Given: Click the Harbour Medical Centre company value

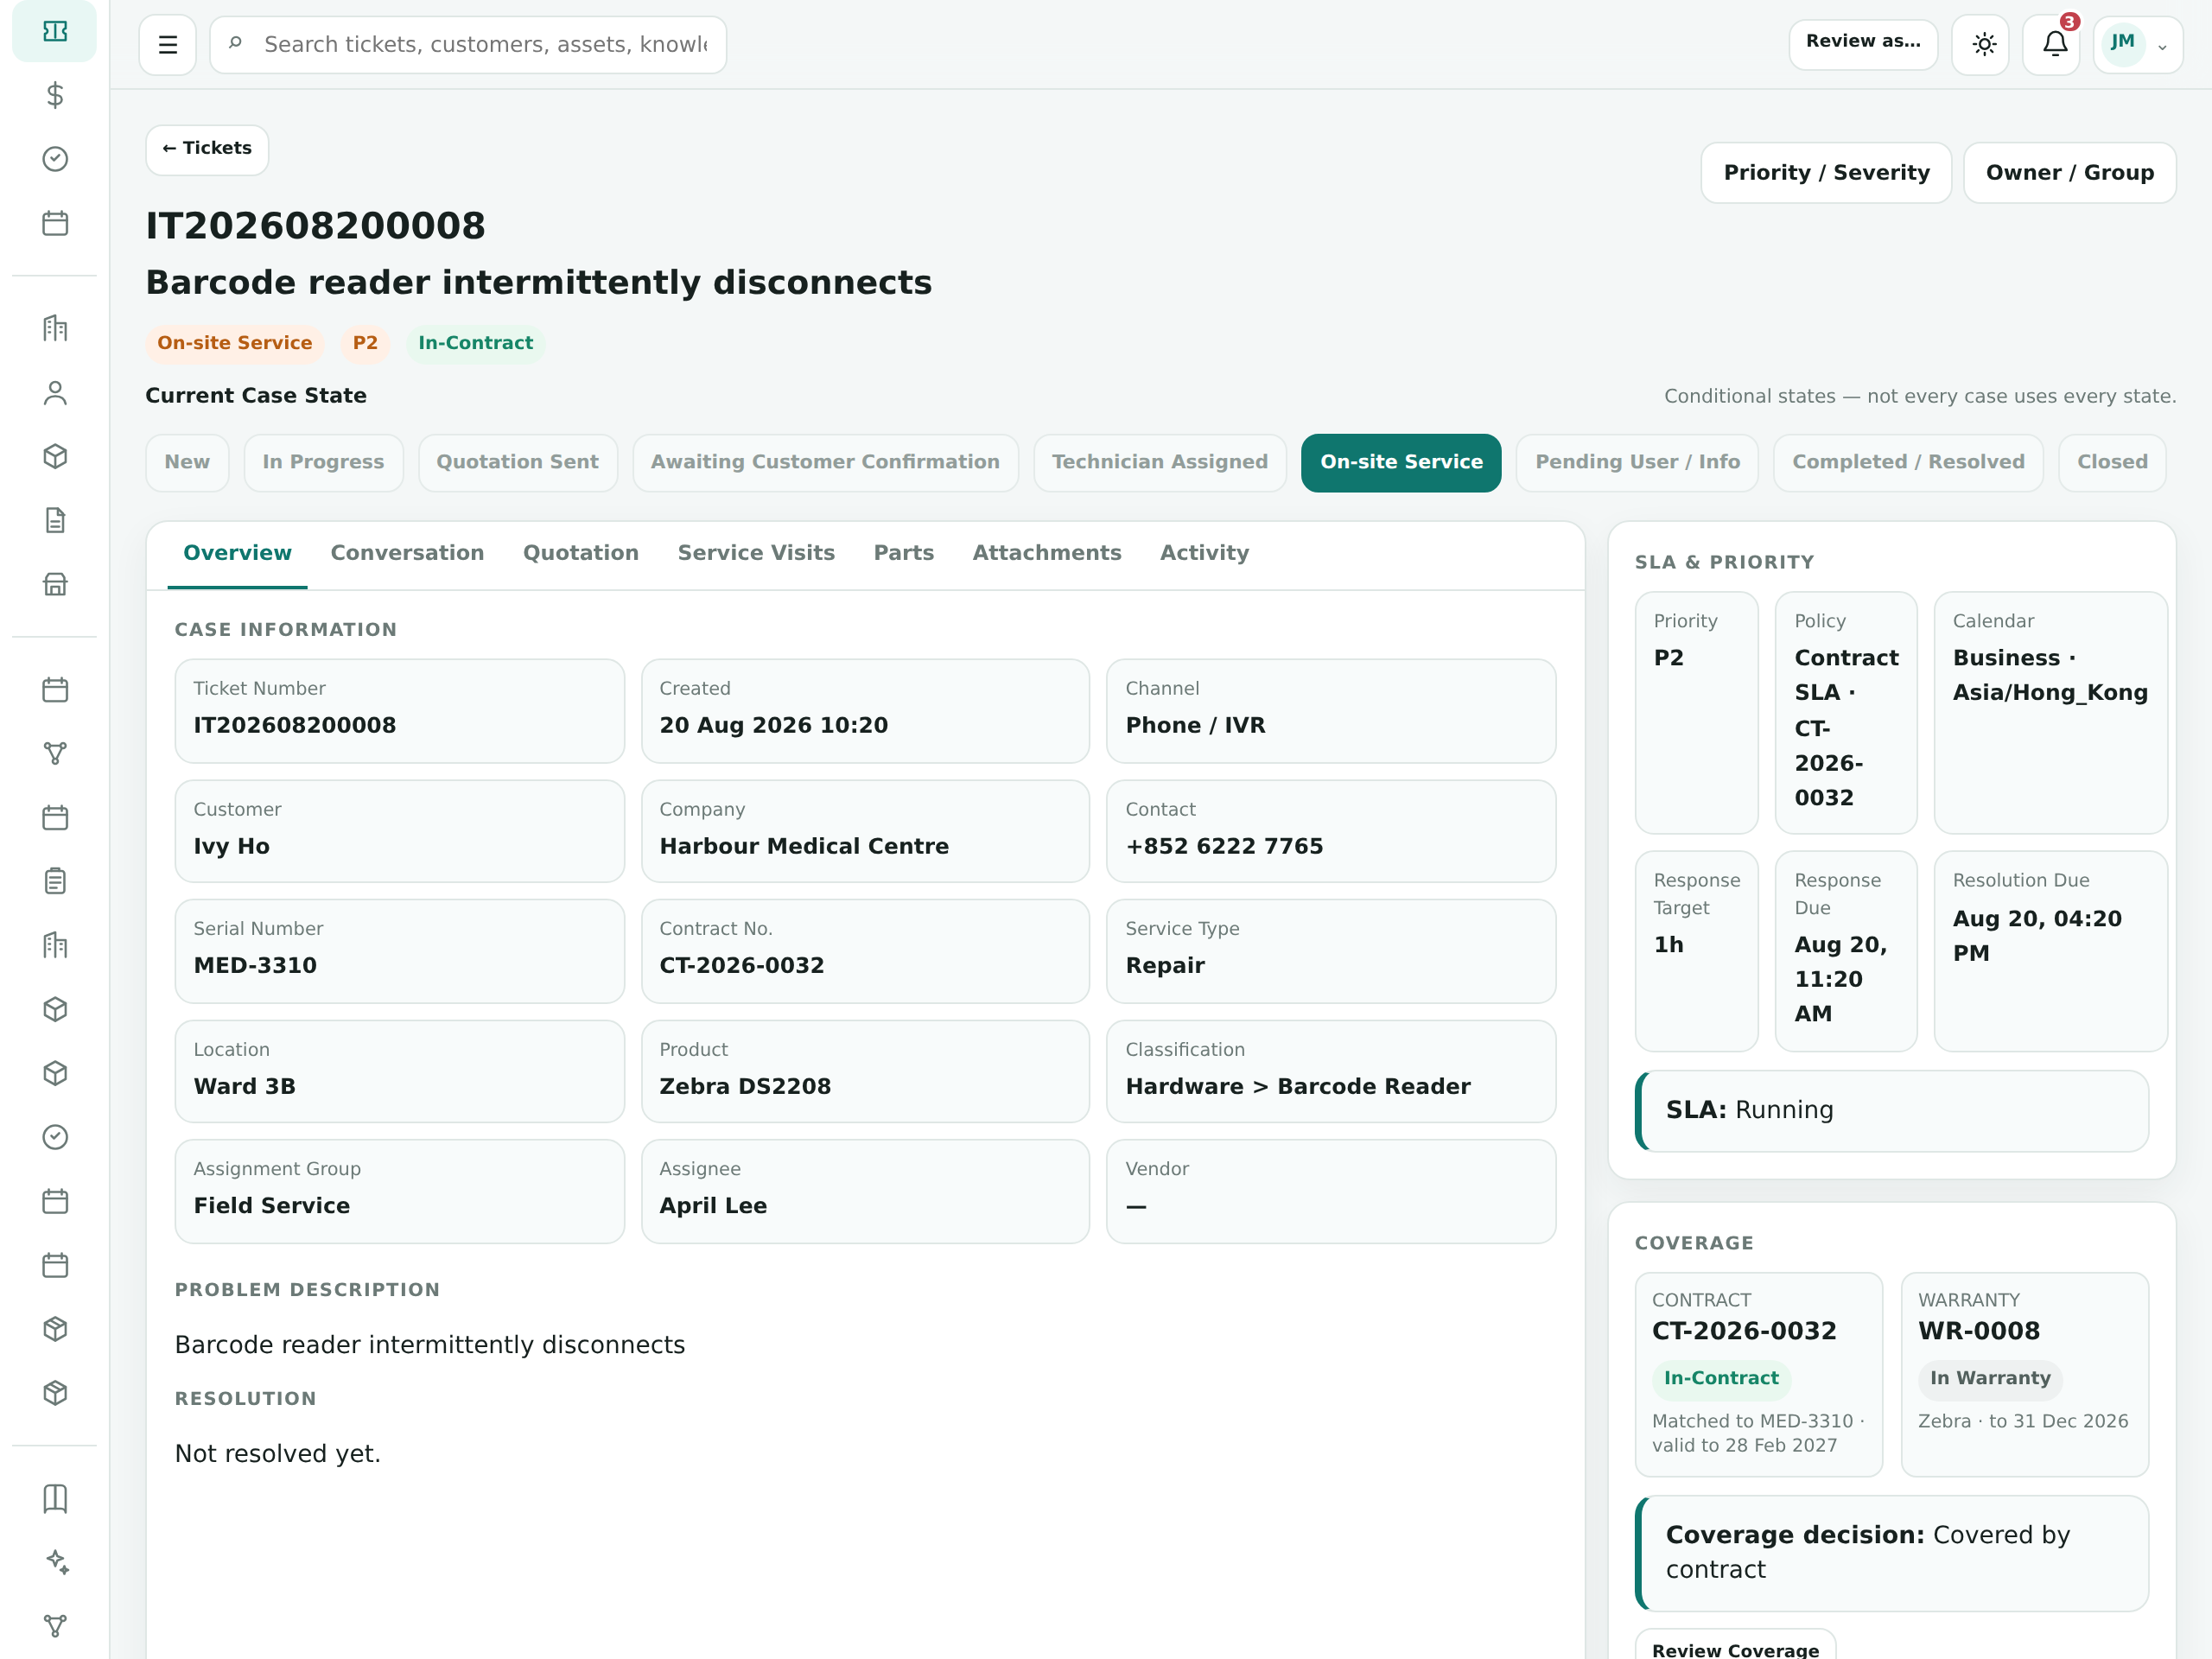Looking at the screenshot, I should pyautogui.click(x=803, y=846).
